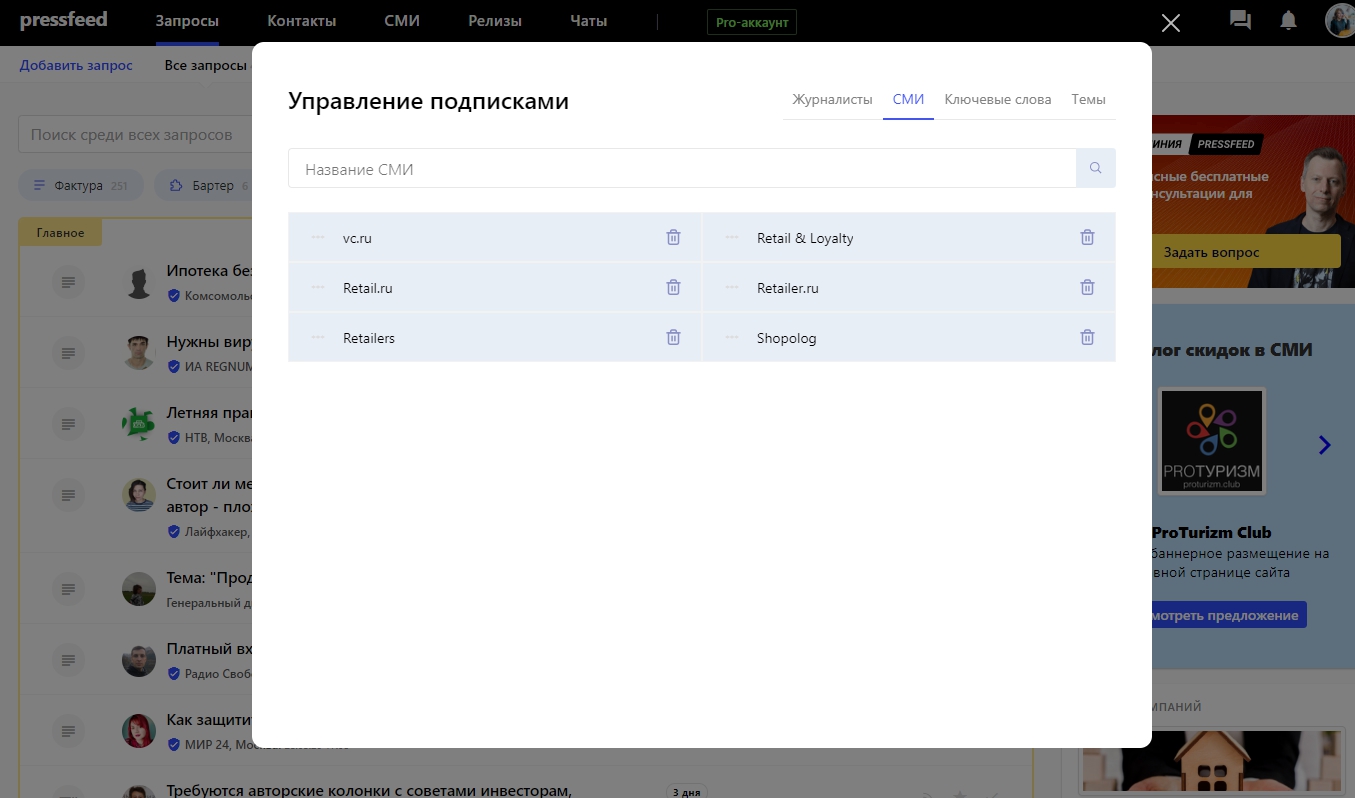
Task: Delete the vc.ru subscription
Action: click(673, 238)
